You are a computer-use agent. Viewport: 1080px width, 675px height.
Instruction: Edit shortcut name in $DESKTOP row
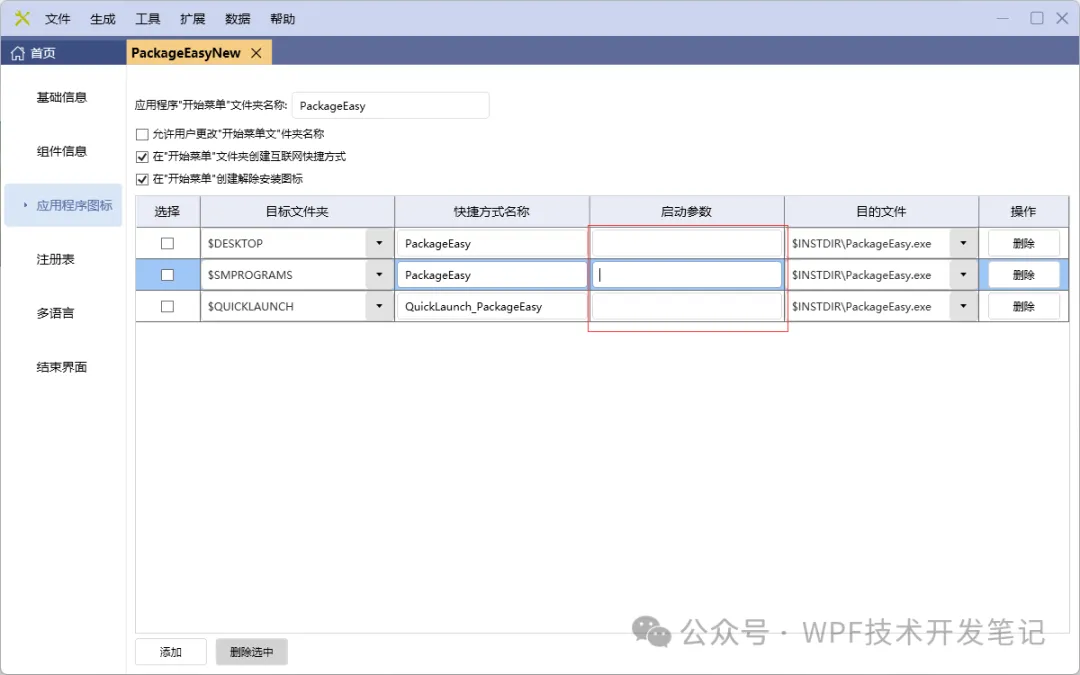[492, 243]
